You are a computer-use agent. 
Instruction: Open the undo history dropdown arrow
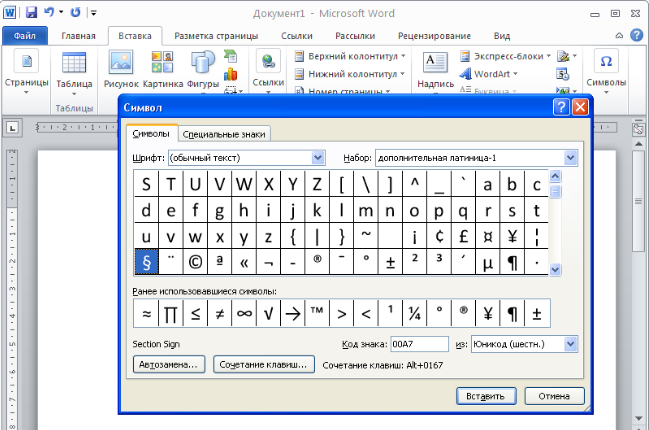tap(61, 12)
